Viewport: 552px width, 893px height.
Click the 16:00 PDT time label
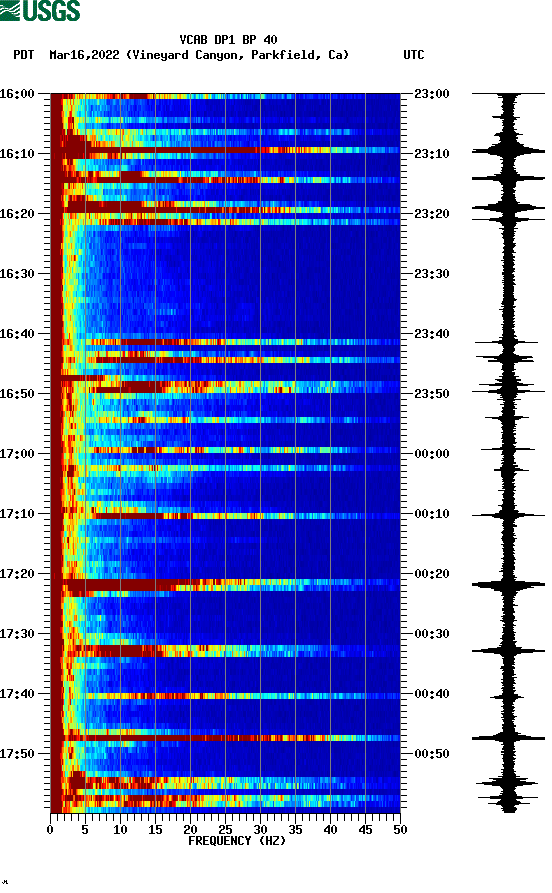[17, 93]
